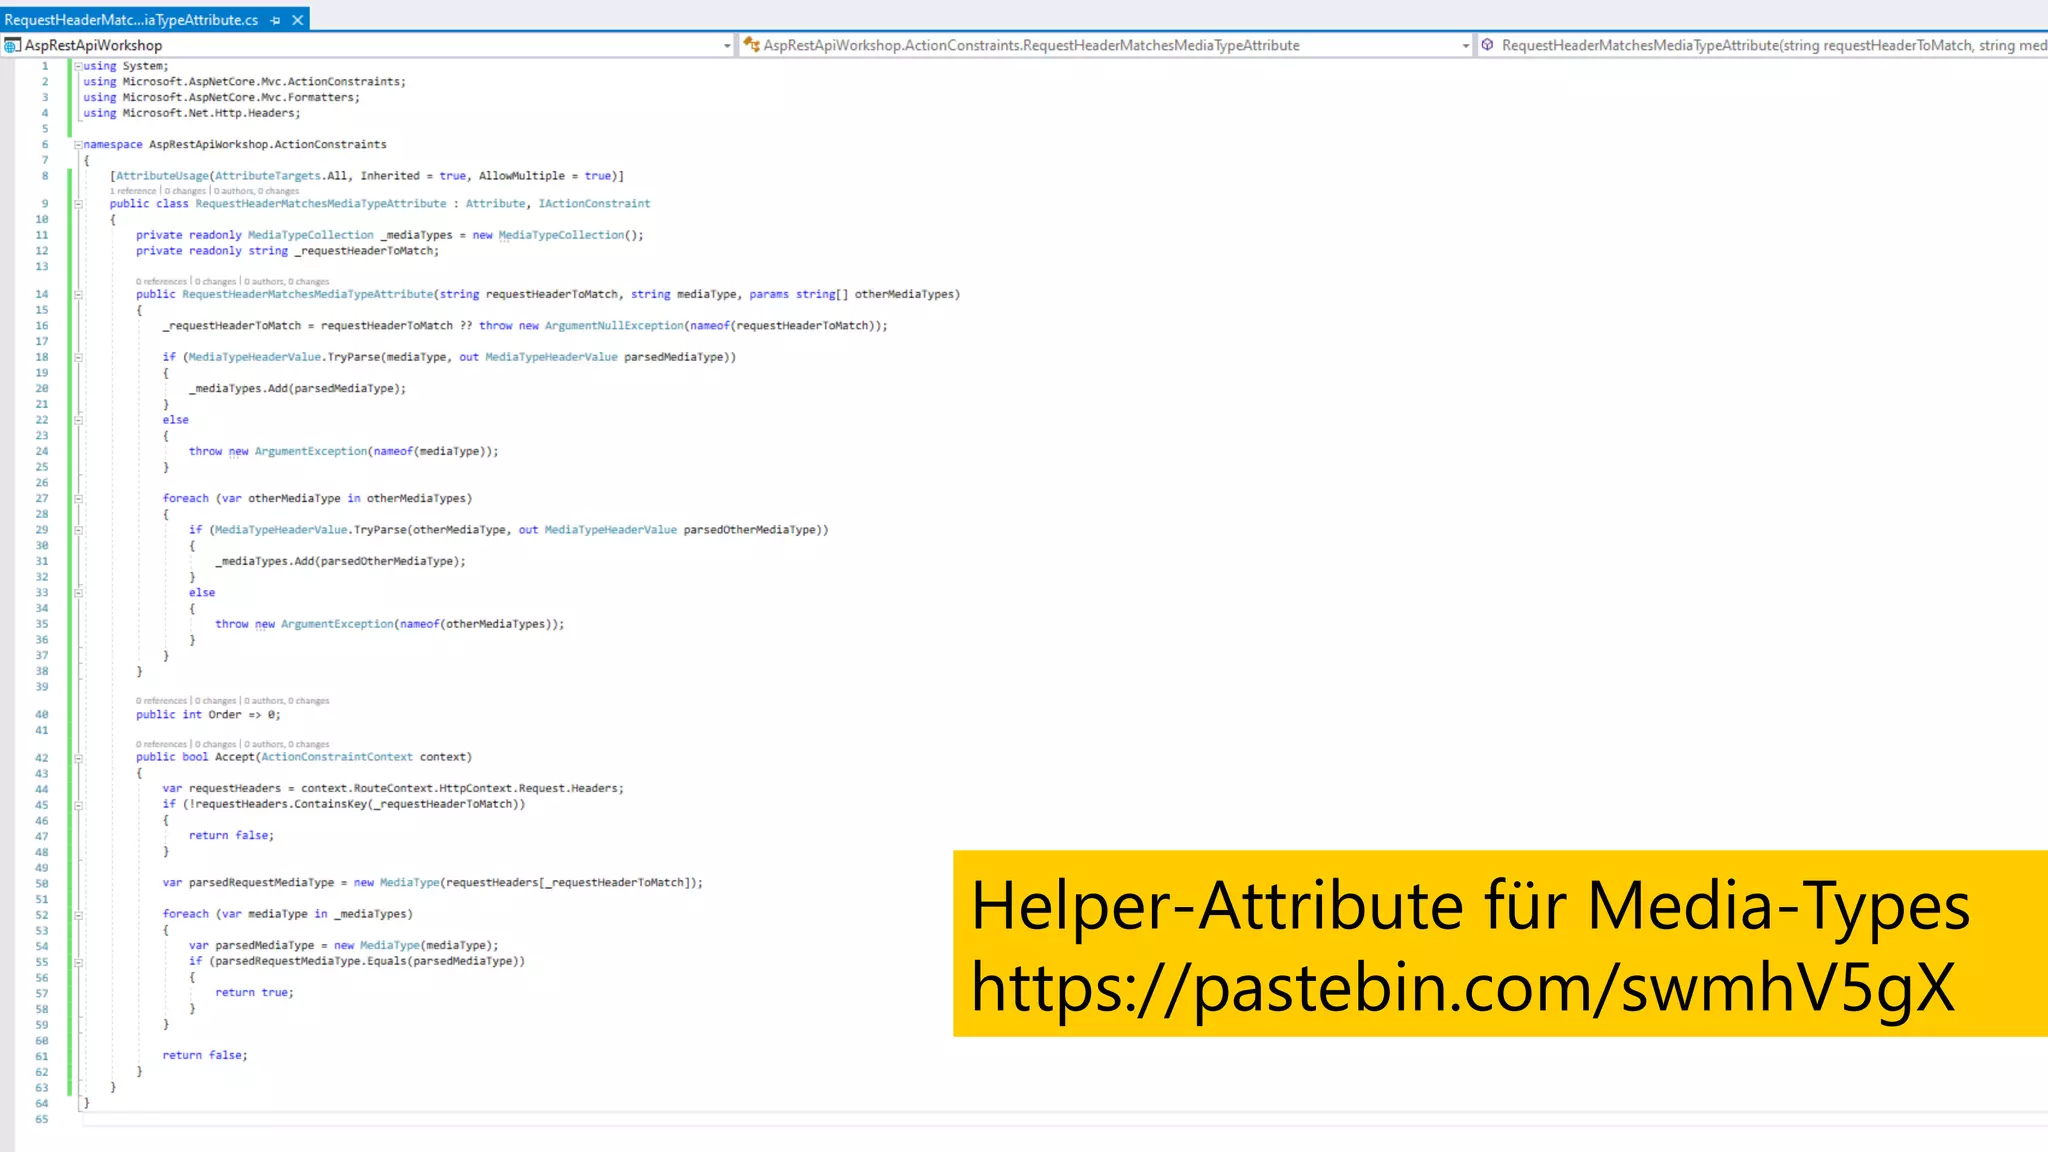
Task: Collapse the namespace AspRestApiWorkshop.ActionConstraints block
Action: coord(78,145)
